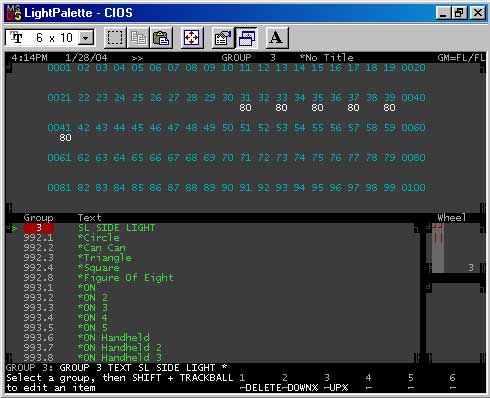Click the UP% softkey label
This screenshot has height=398, width=490.
point(339,388)
